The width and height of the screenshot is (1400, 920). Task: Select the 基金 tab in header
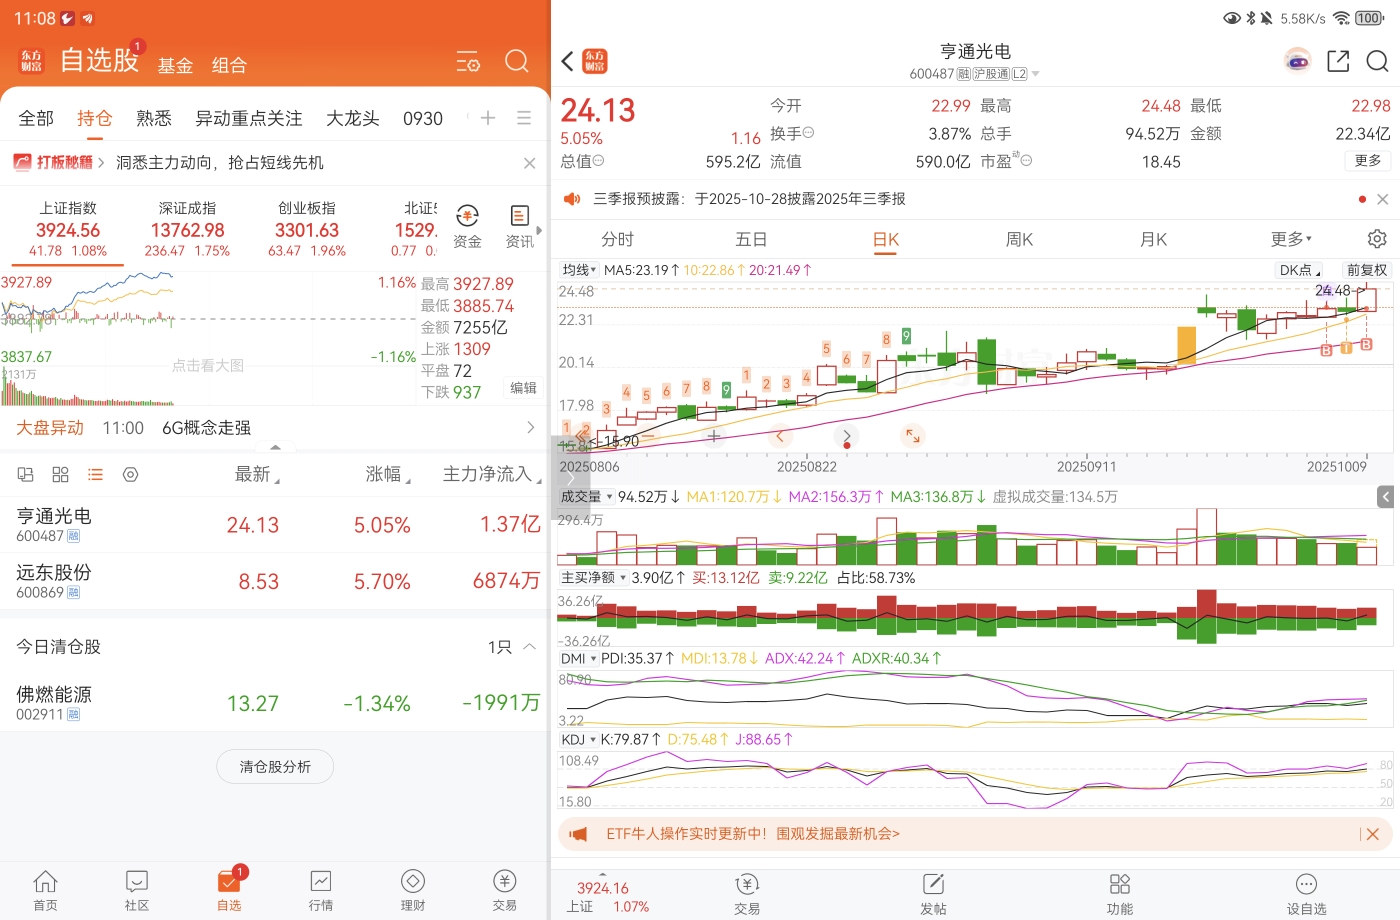coord(175,65)
